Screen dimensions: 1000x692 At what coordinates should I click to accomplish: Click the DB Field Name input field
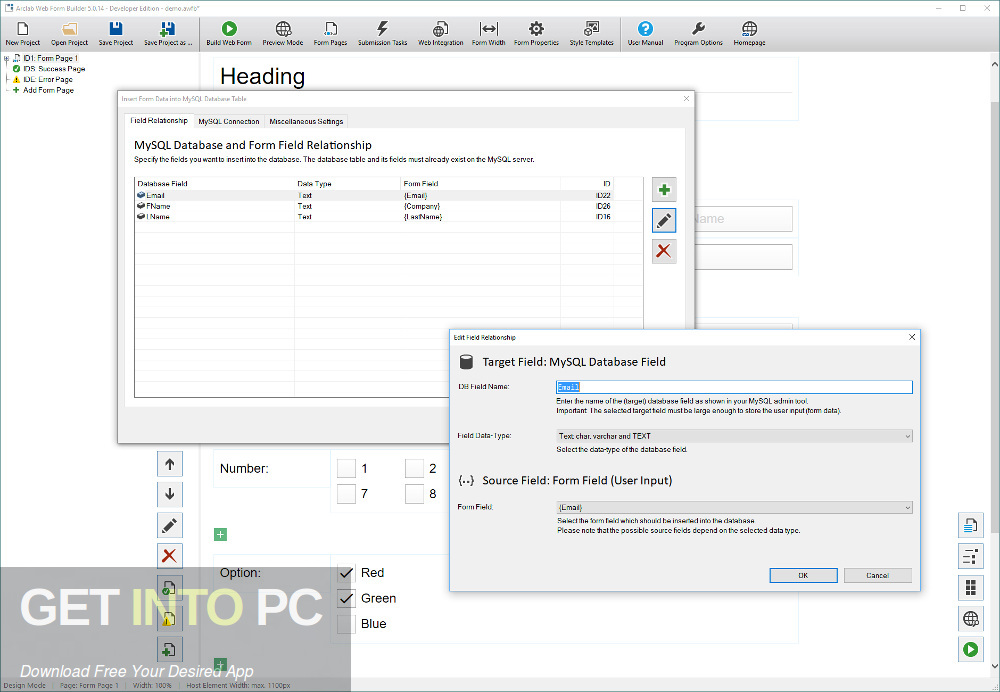(734, 387)
